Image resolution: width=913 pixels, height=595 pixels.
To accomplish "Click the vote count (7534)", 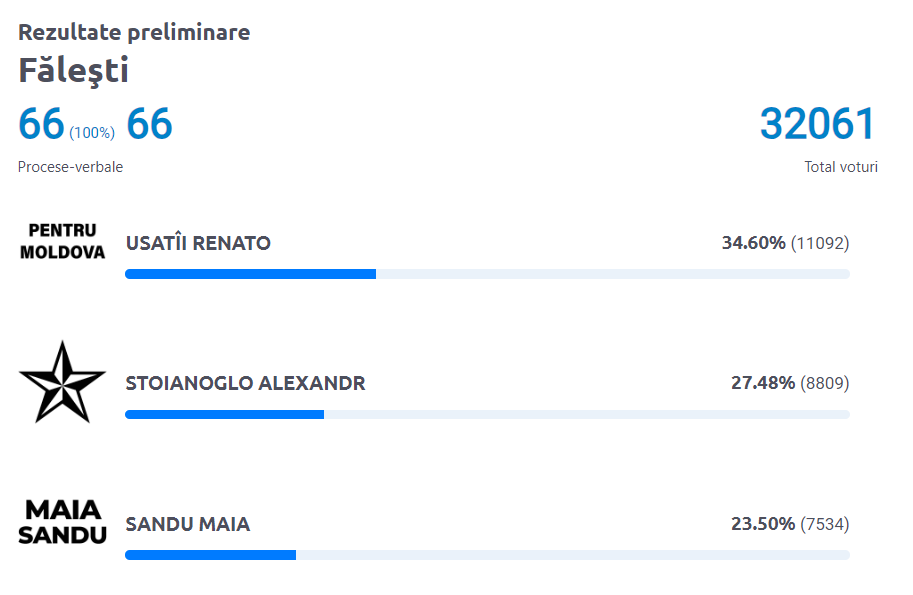I will pos(824,524).
